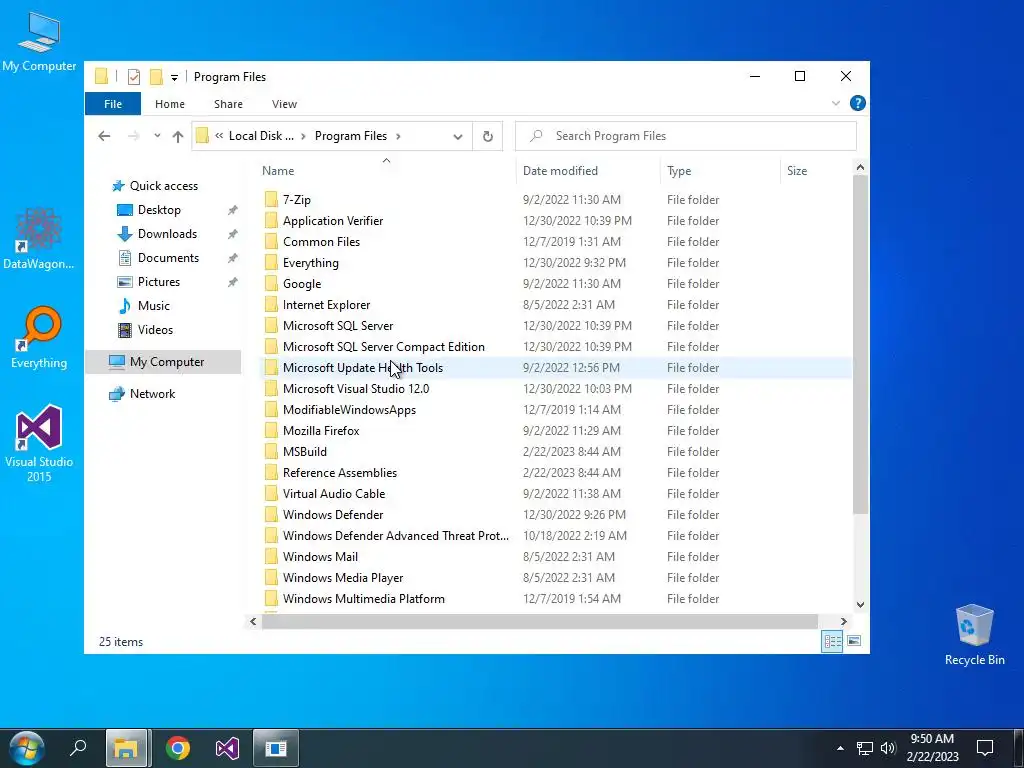Switch to the Home ribbon tab
The height and width of the screenshot is (768, 1024).
pos(170,104)
